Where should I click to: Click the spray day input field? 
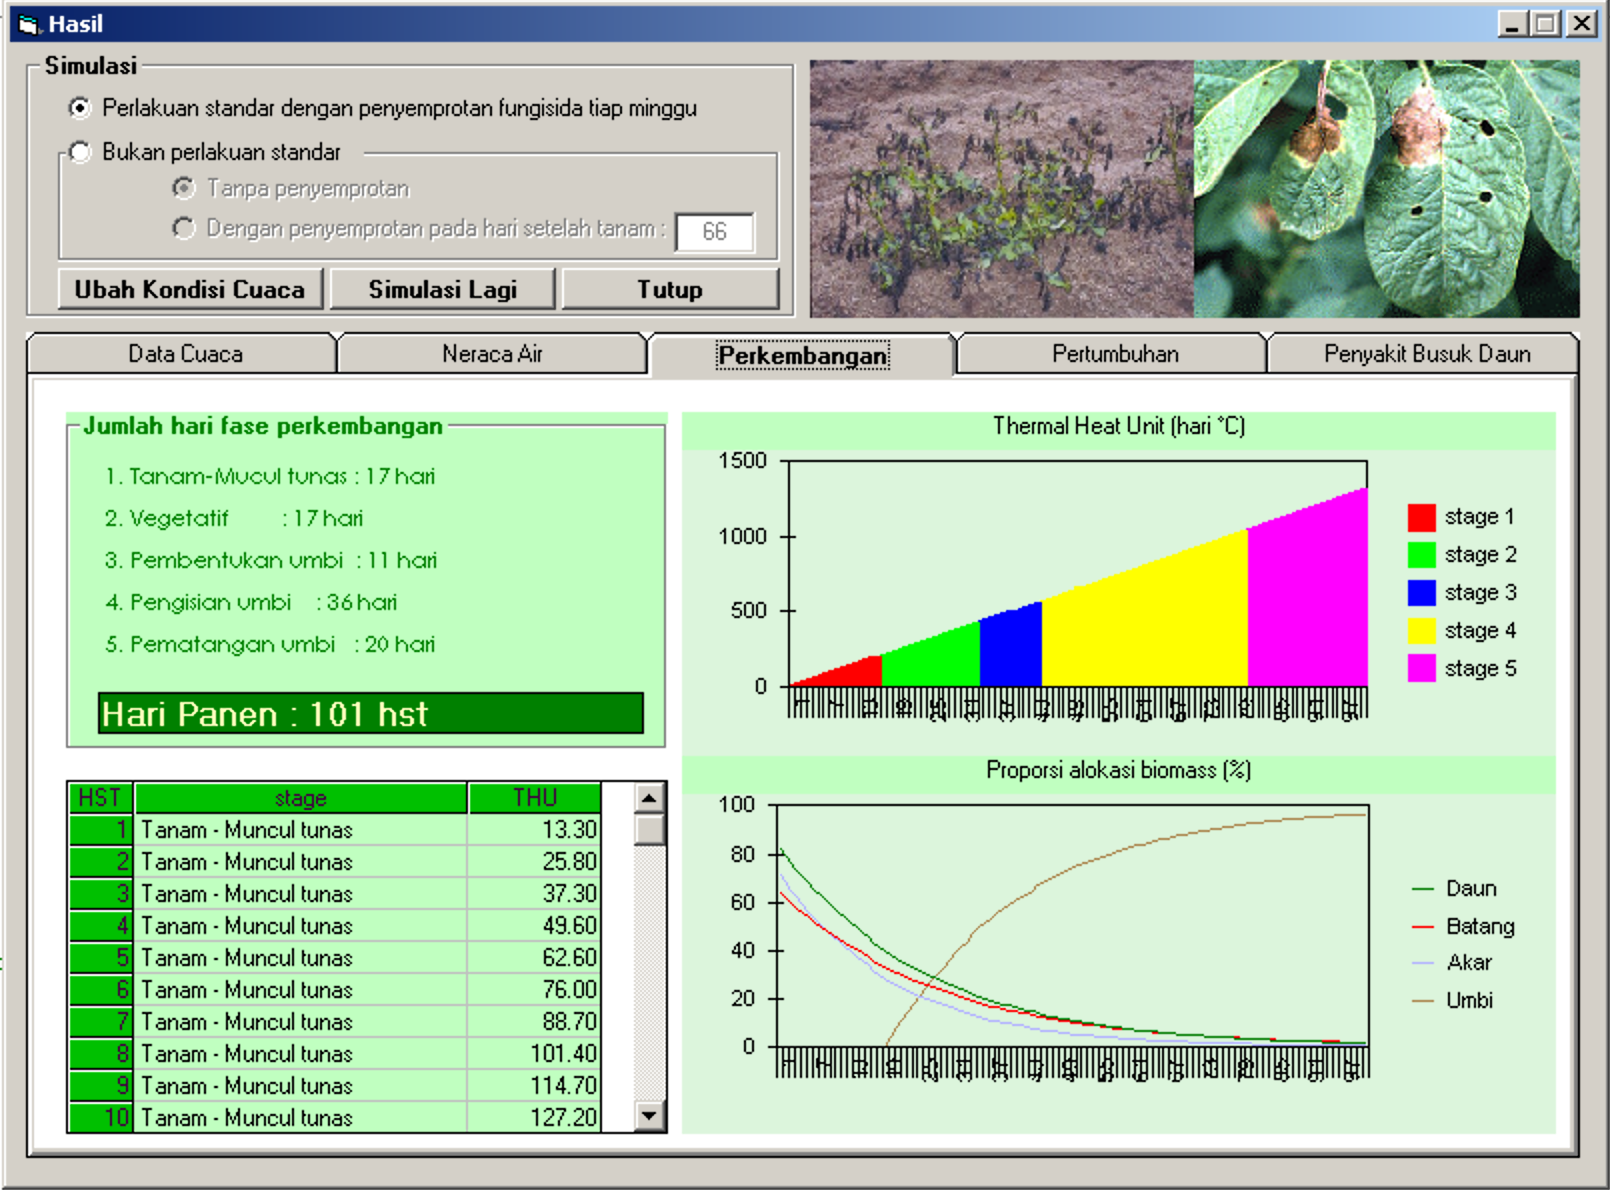(x=714, y=232)
